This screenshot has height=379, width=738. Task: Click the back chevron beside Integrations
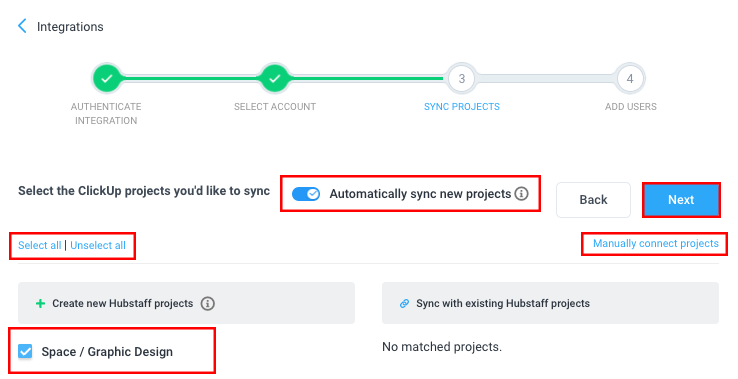22,26
